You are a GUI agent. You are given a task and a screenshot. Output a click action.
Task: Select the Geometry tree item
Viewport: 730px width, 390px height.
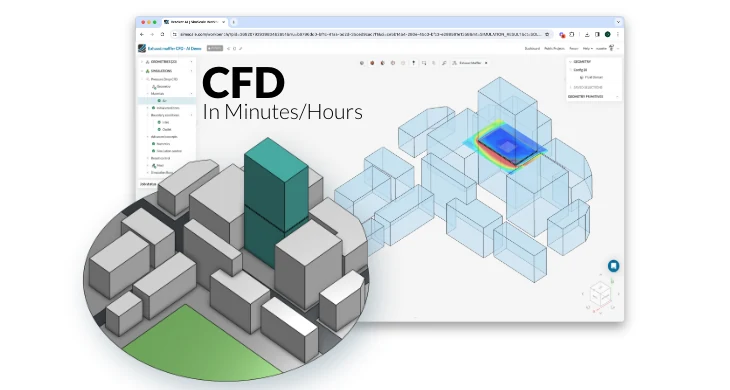(163, 87)
